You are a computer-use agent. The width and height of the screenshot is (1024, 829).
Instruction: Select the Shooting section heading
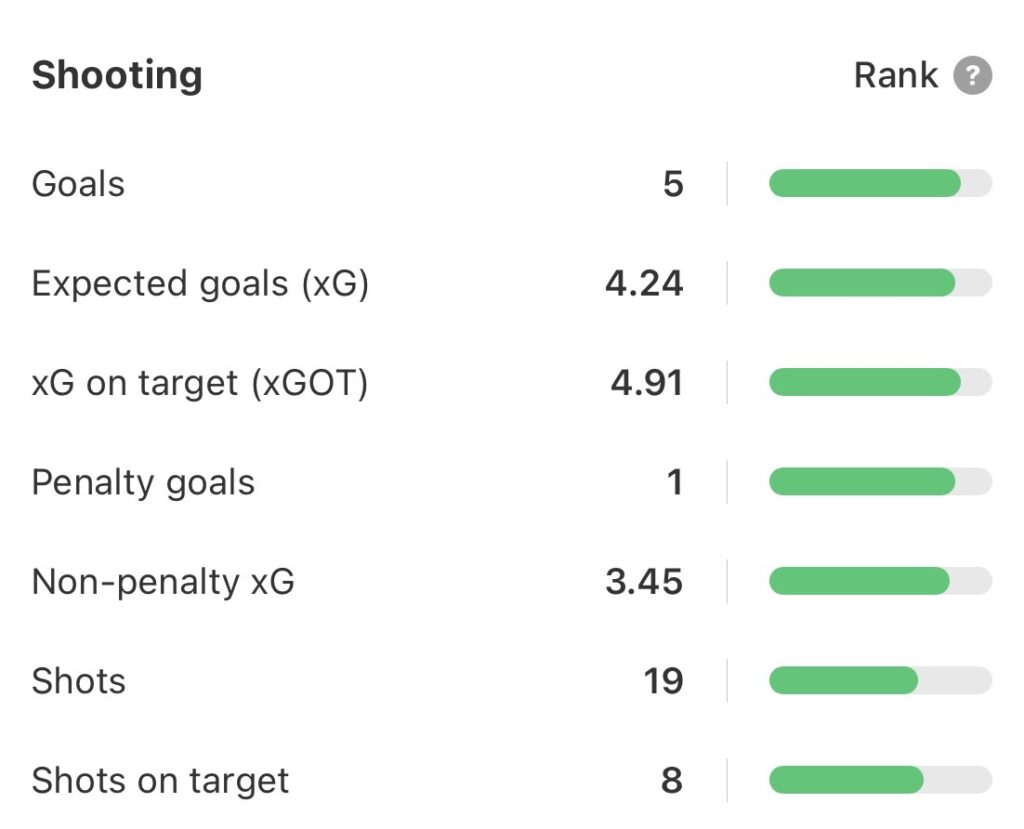coord(117,76)
